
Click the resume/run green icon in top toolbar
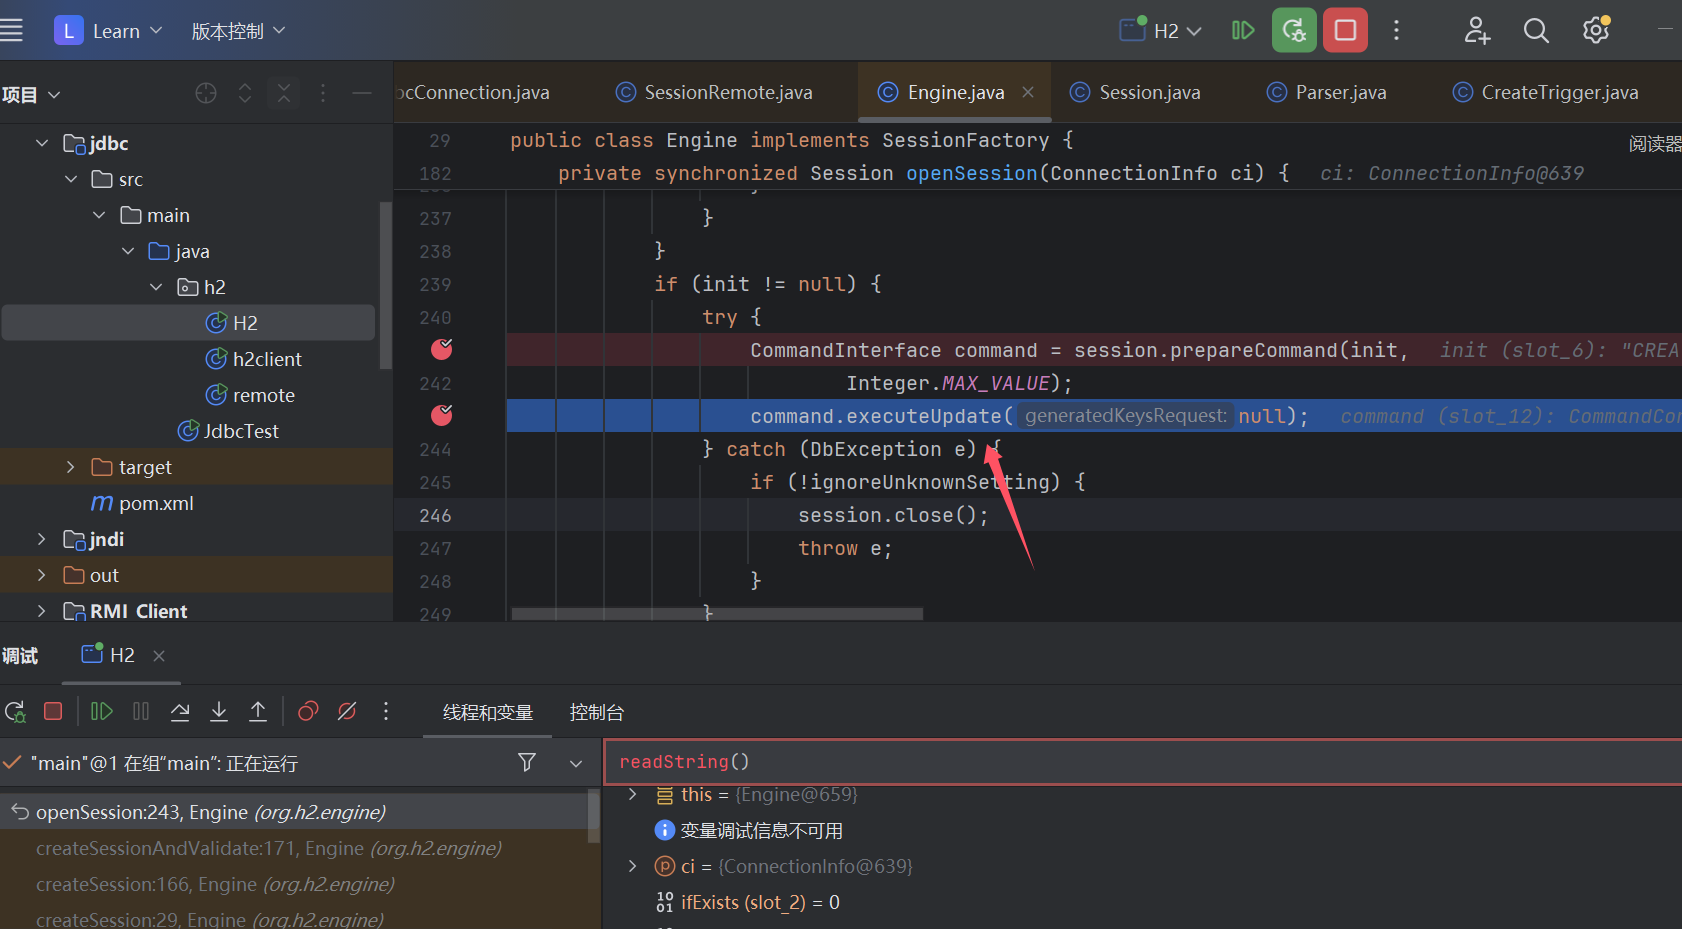(1243, 30)
